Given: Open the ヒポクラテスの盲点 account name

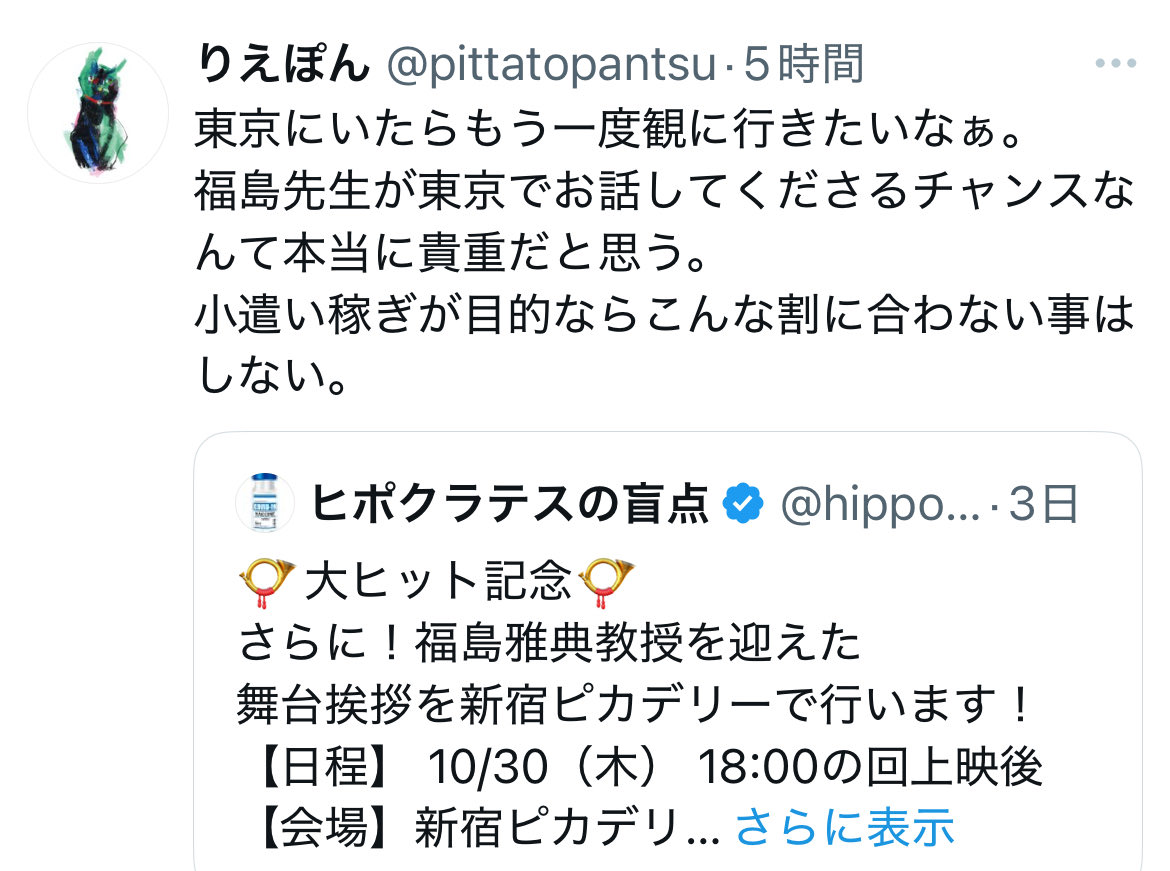Looking at the screenshot, I should point(510,505).
